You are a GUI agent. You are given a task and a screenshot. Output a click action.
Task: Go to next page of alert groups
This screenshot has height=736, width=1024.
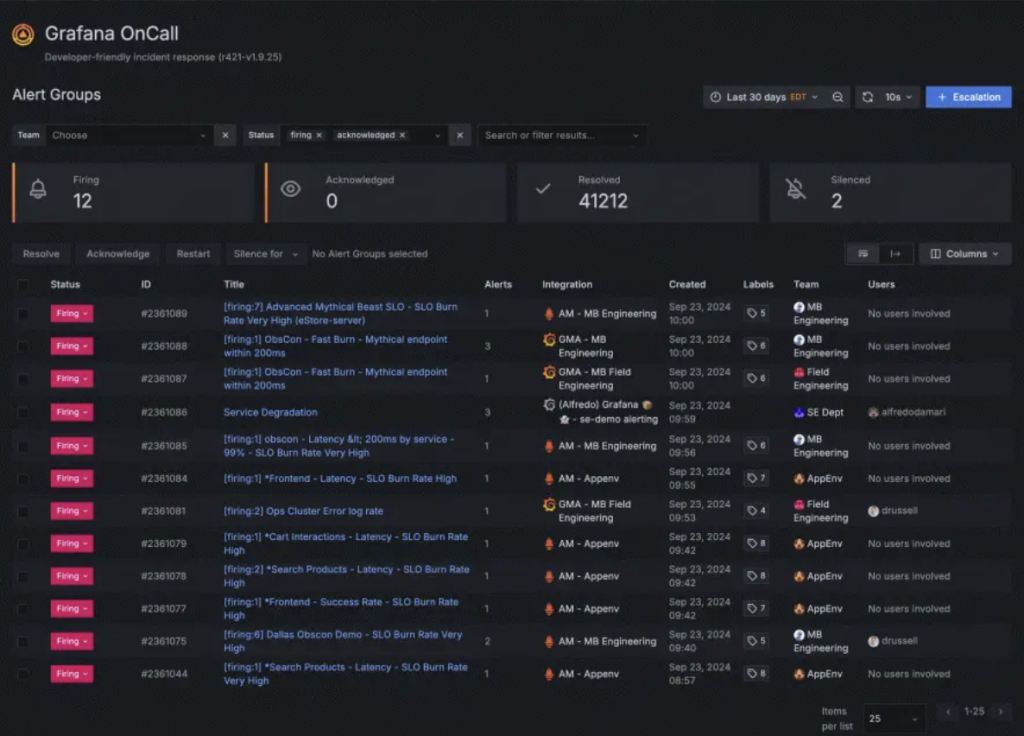[1000, 712]
